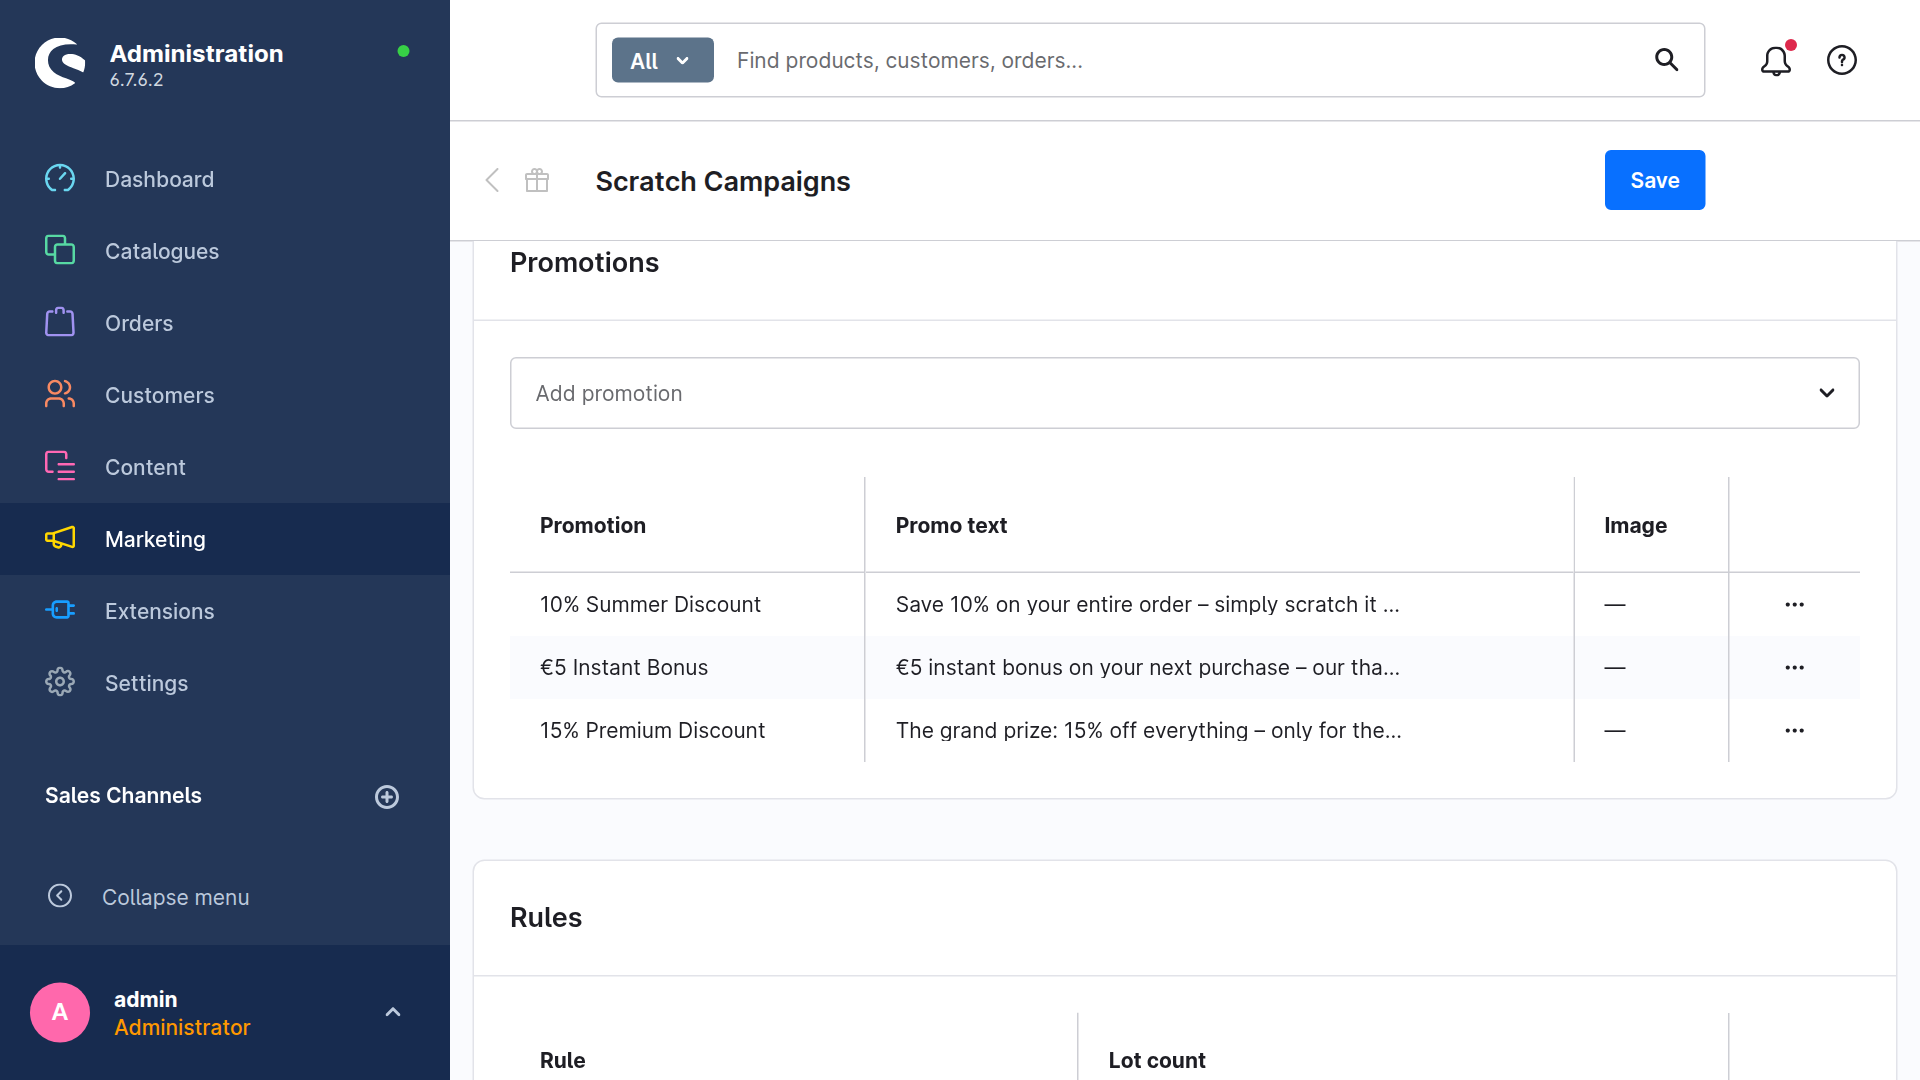Click the Lot count column header
The width and height of the screenshot is (1920, 1080).
coord(1157,1060)
